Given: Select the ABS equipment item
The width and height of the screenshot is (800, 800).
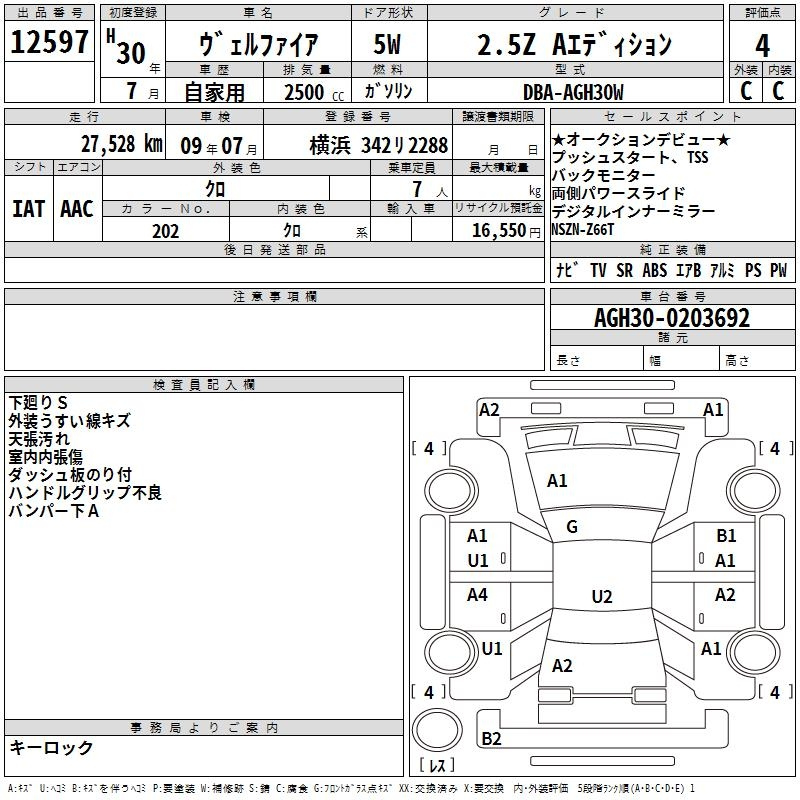Looking at the screenshot, I should [654, 270].
